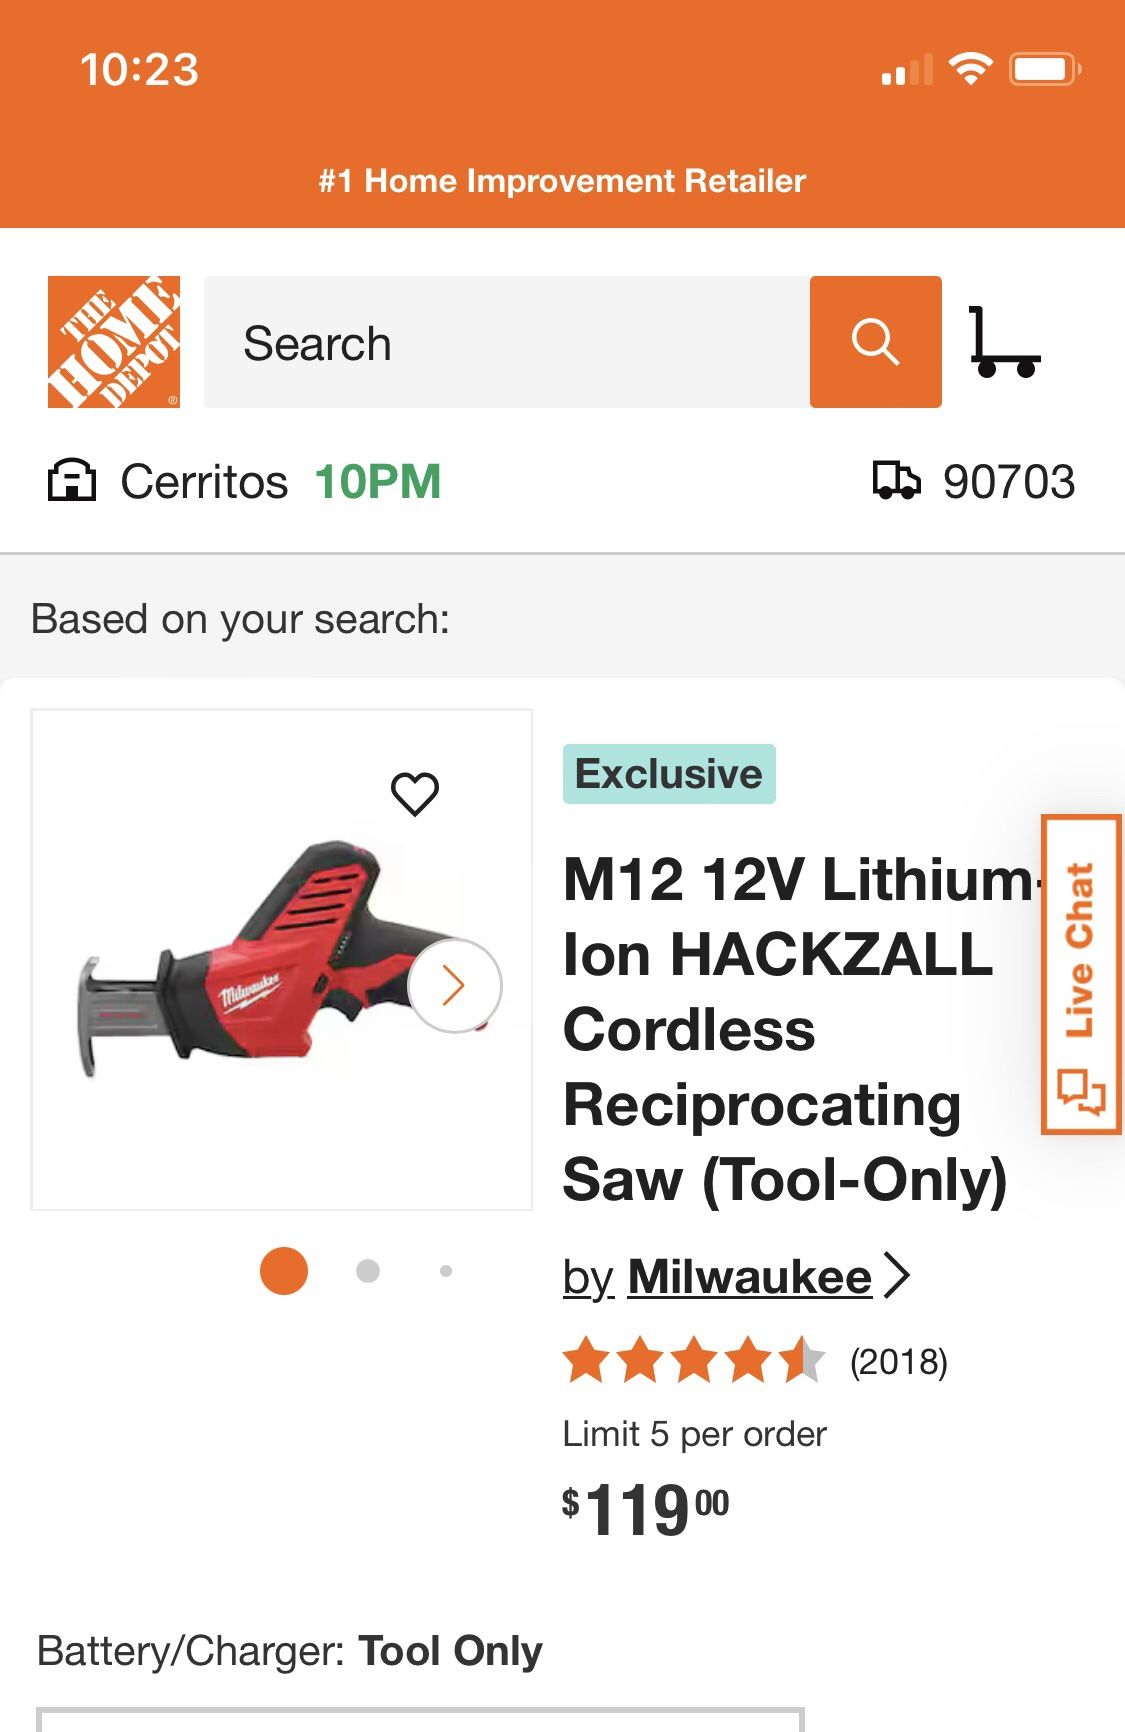Select the first orange image dot

click(x=284, y=1271)
